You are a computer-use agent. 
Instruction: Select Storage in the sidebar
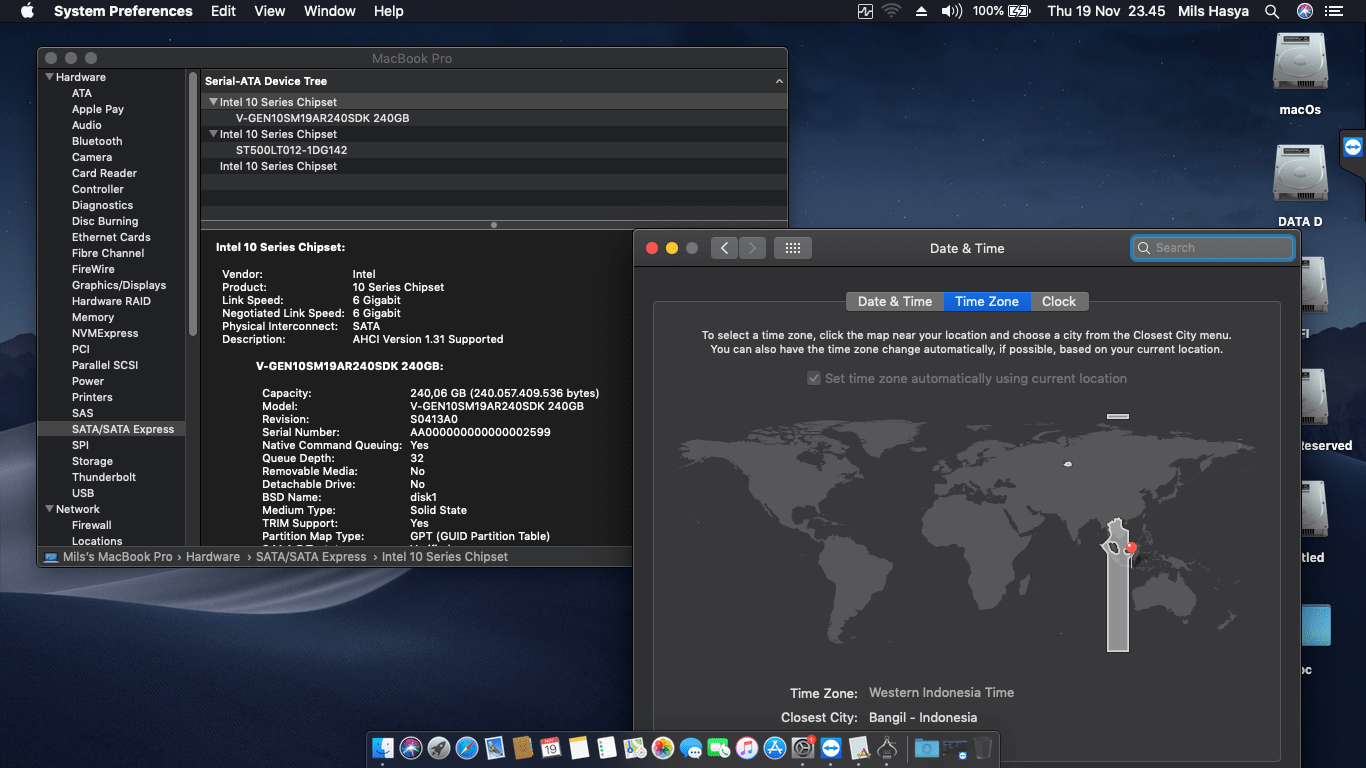[x=92, y=461]
